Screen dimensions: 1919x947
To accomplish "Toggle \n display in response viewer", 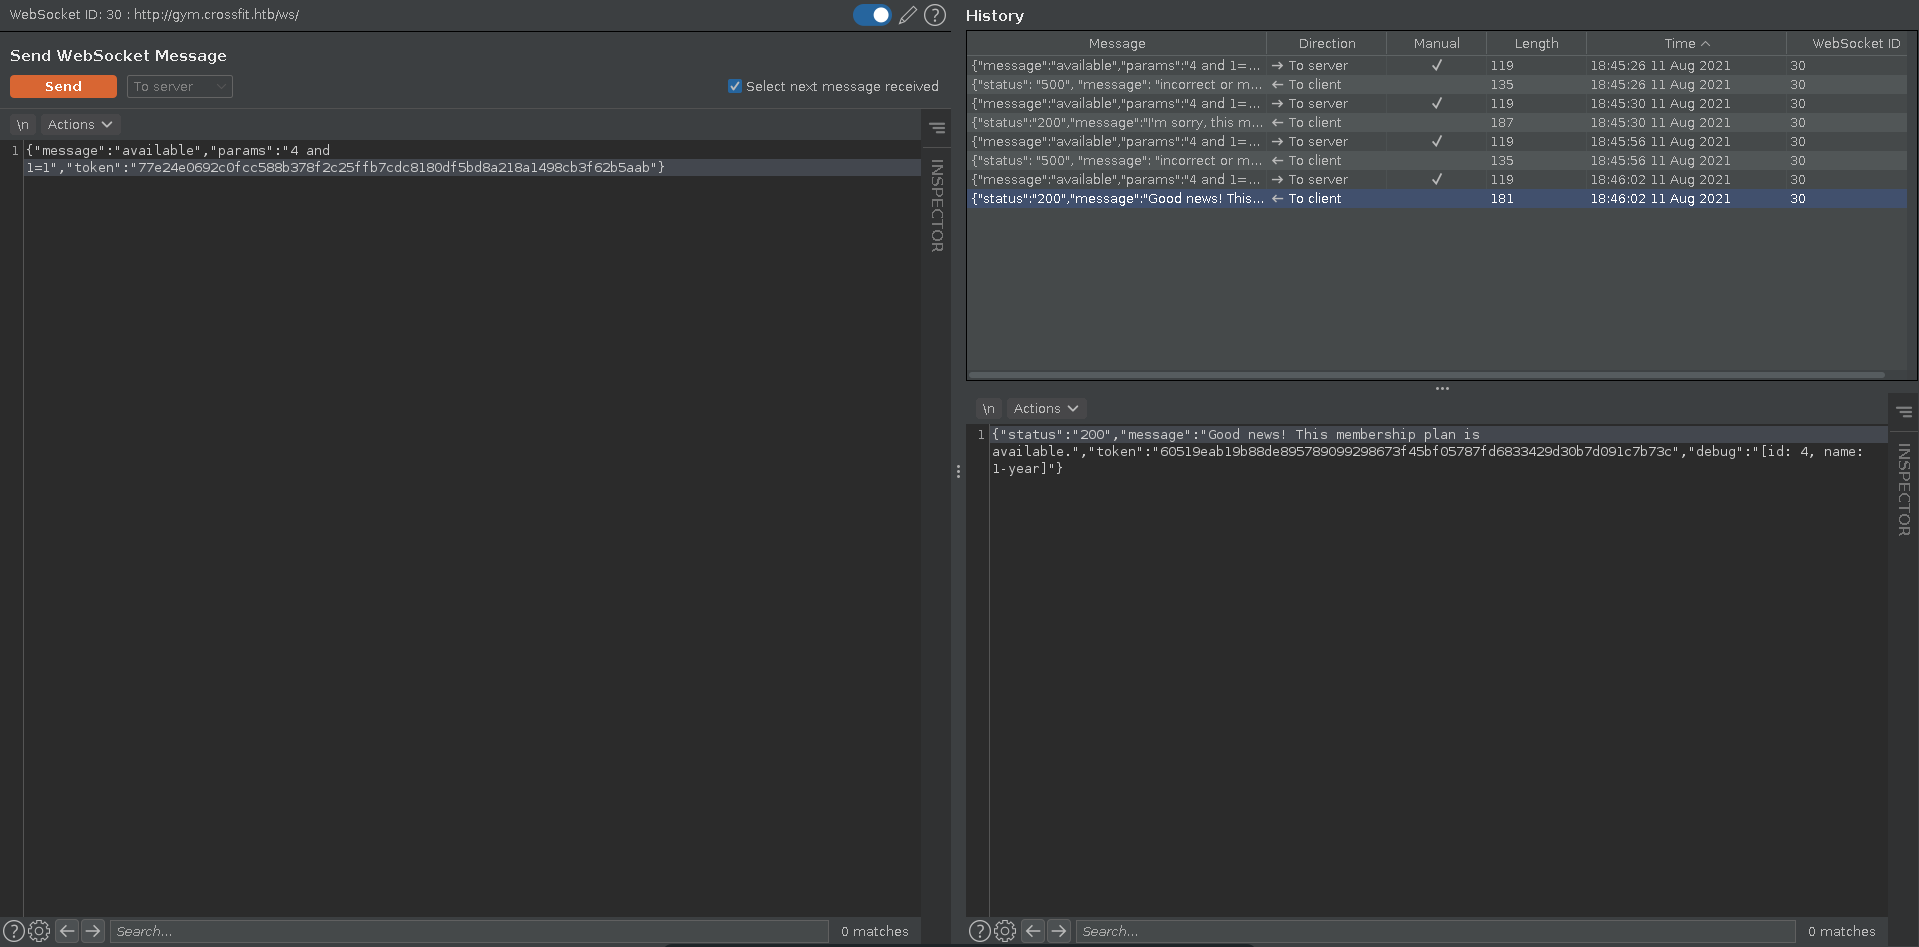I will tap(988, 409).
